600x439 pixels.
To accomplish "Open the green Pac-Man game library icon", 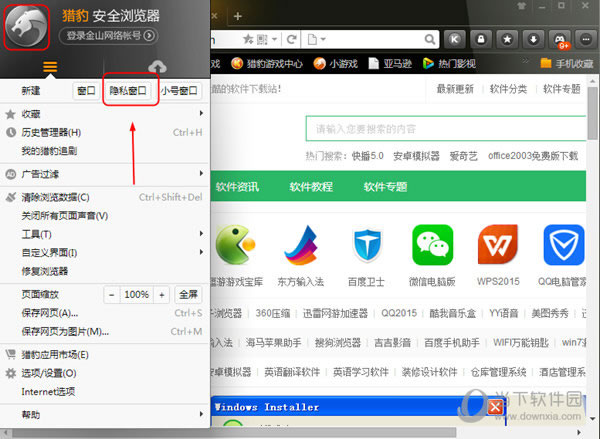I will [x=235, y=245].
